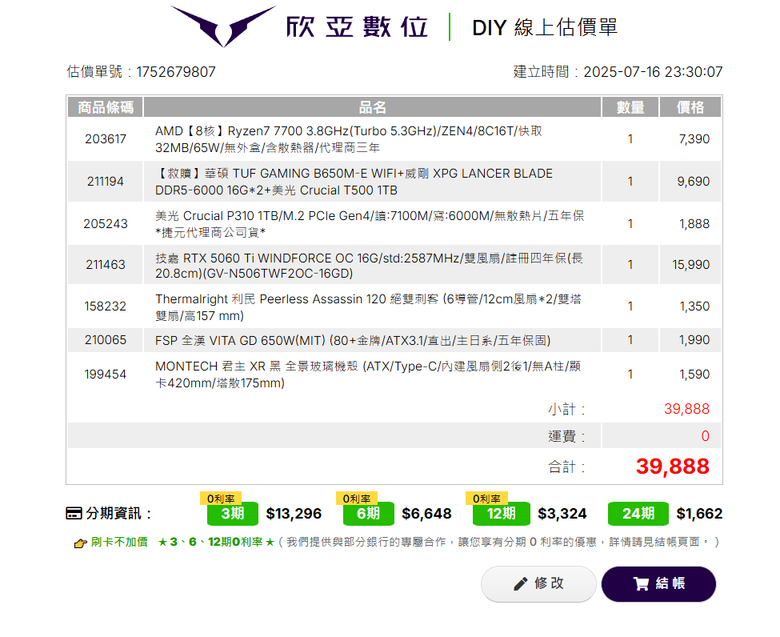Click the 欣亞數位 brand name text
The height and width of the screenshot is (637, 780).
click(357, 27)
